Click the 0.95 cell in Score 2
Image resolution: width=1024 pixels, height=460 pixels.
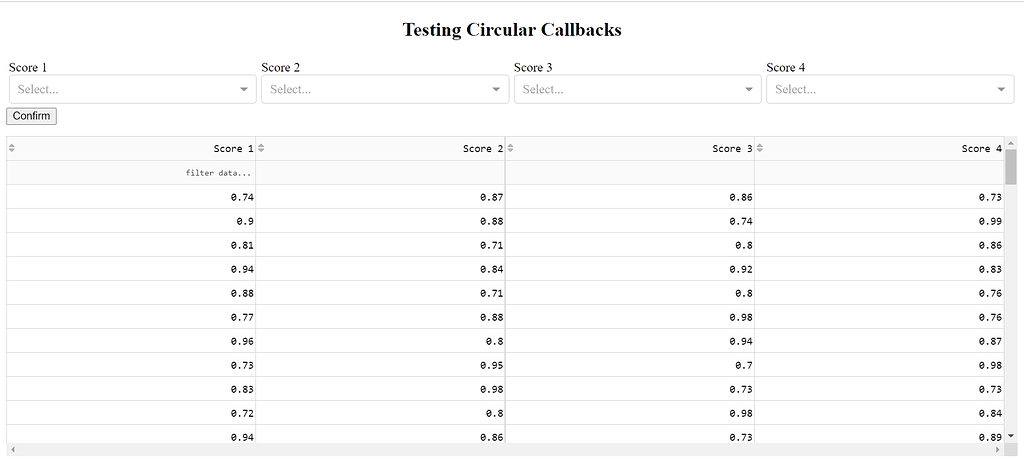380,365
